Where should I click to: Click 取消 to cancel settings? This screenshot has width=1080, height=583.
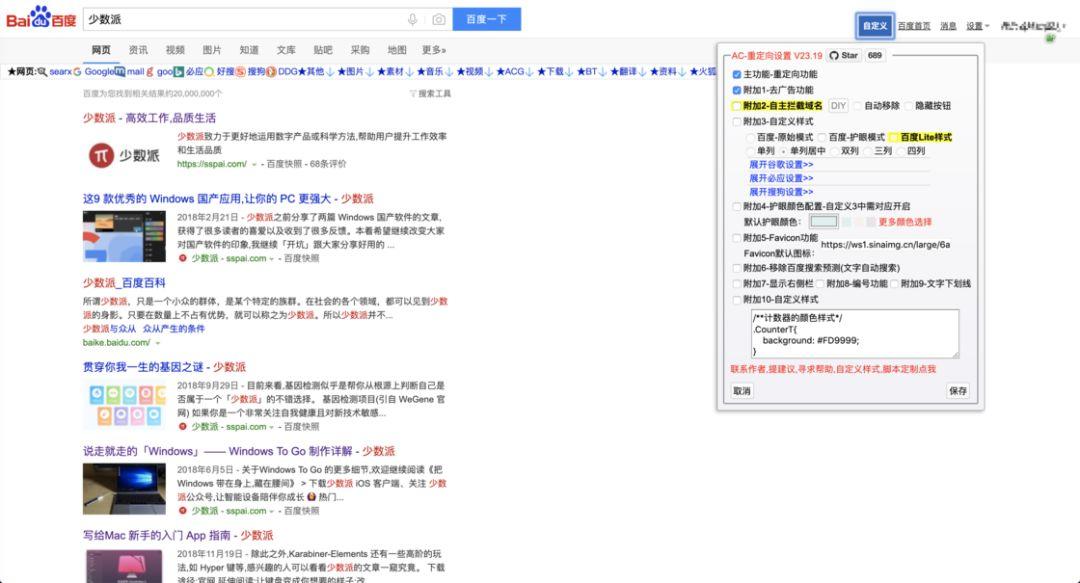pyautogui.click(x=742, y=391)
